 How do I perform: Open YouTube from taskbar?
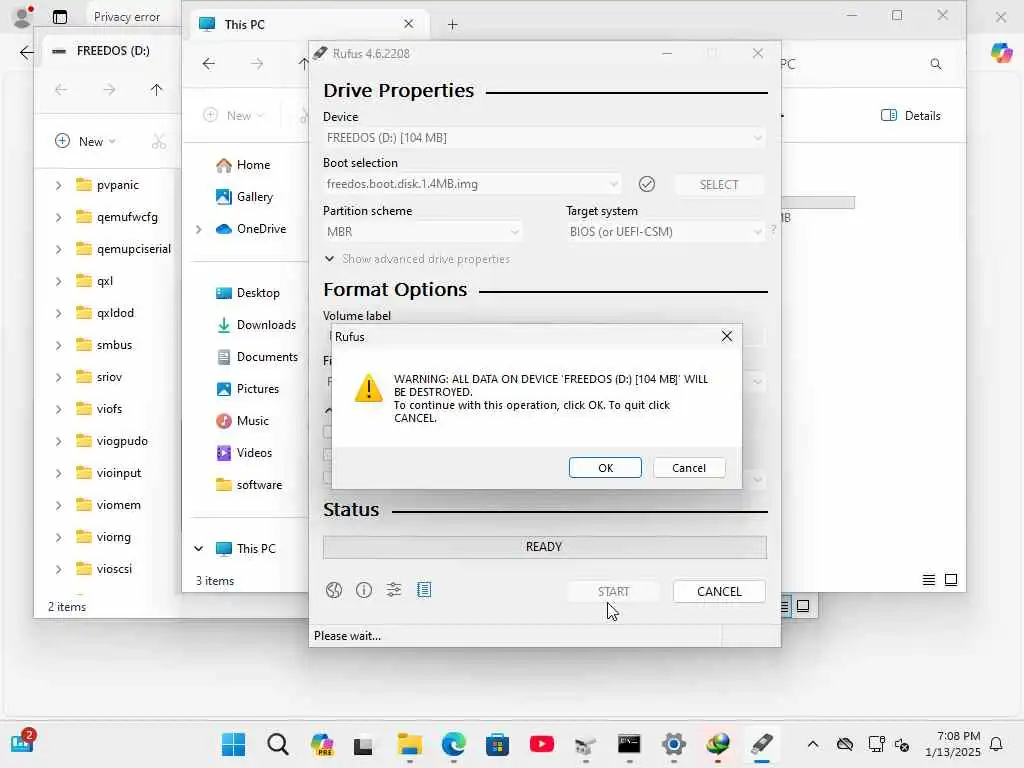pyautogui.click(x=541, y=744)
